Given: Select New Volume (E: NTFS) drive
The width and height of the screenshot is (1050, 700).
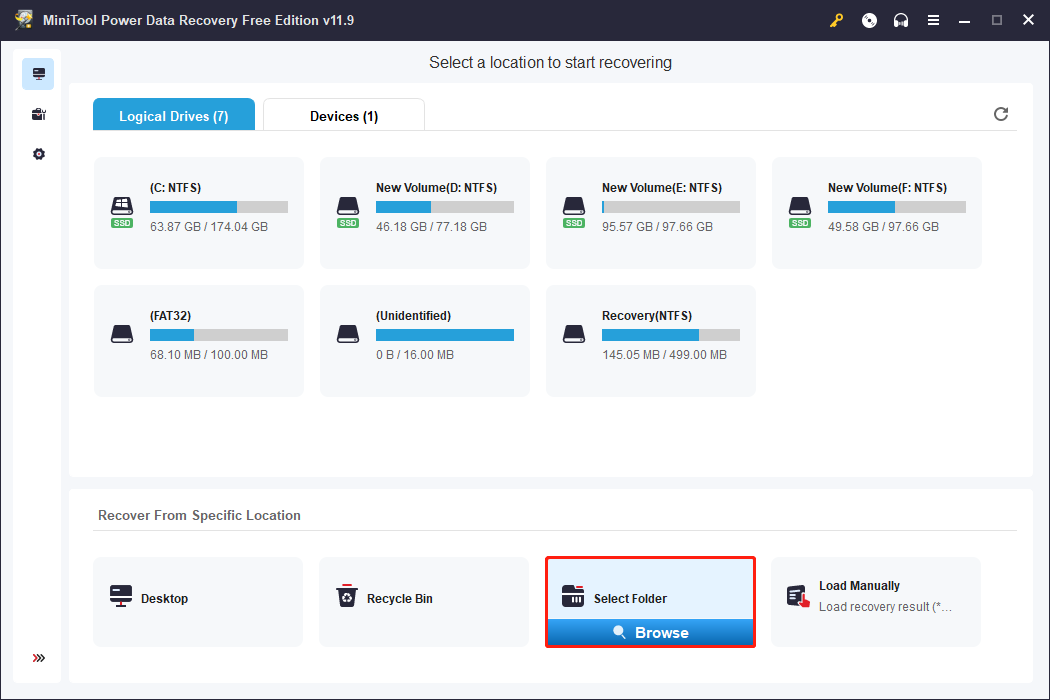Looking at the screenshot, I should tap(651, 212).
